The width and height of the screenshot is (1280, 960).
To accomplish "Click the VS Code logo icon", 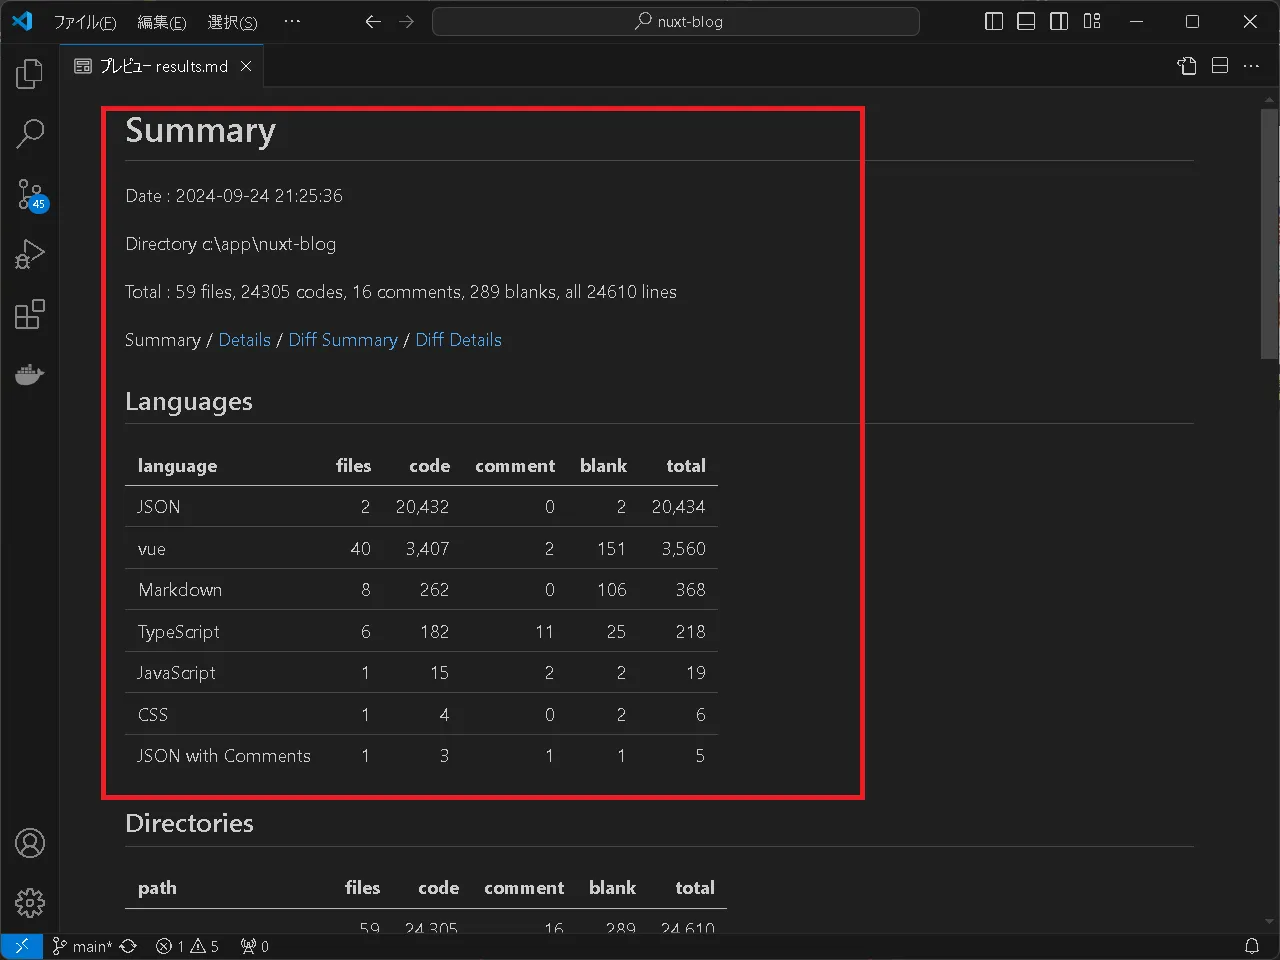I will click(22, 21).
